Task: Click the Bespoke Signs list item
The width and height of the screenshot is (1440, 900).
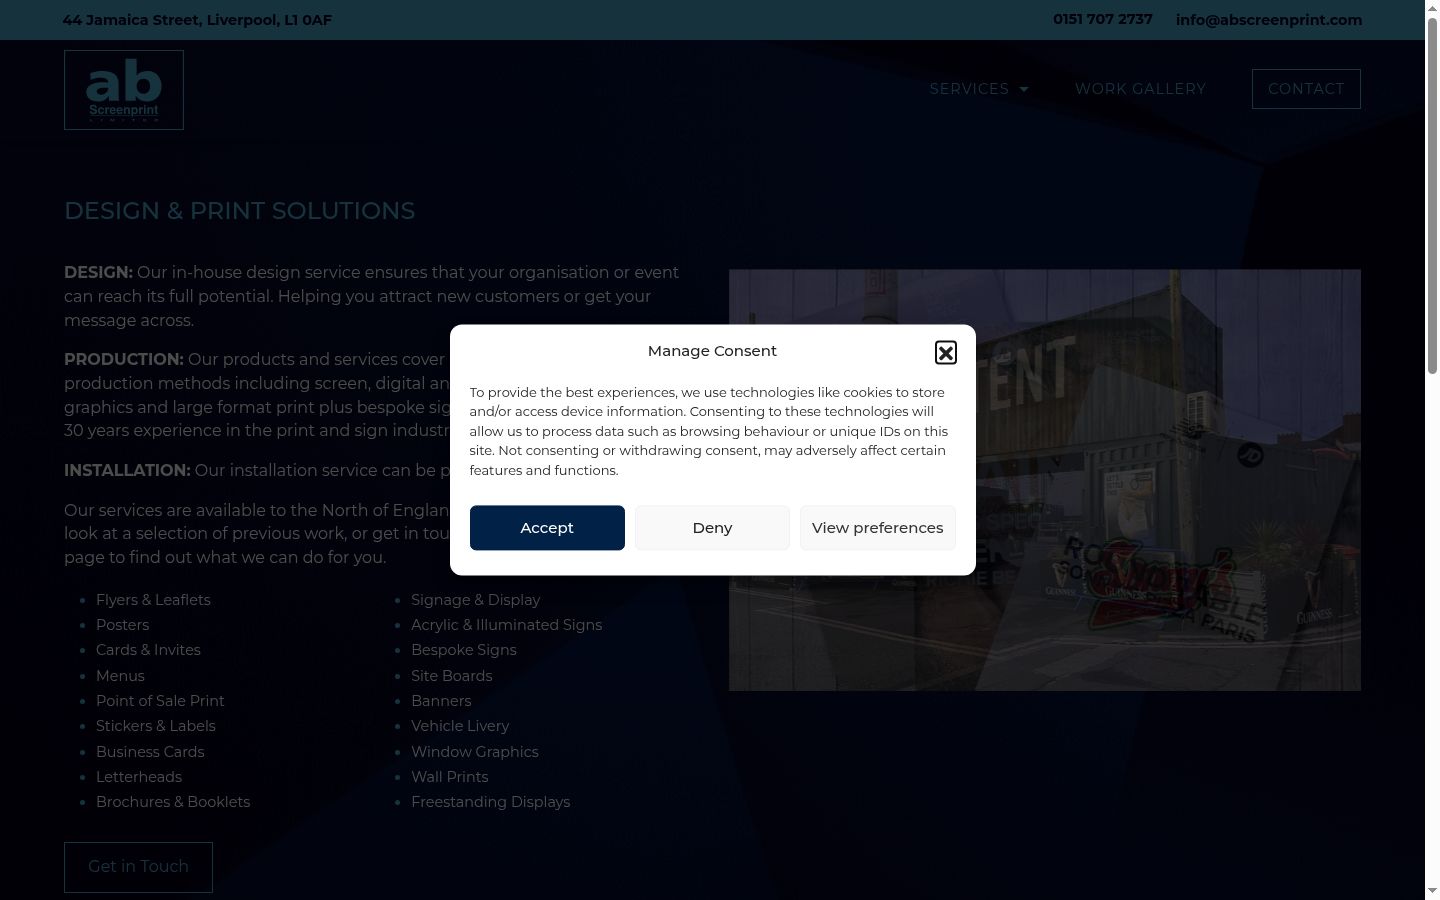Action: coord(464,650)
